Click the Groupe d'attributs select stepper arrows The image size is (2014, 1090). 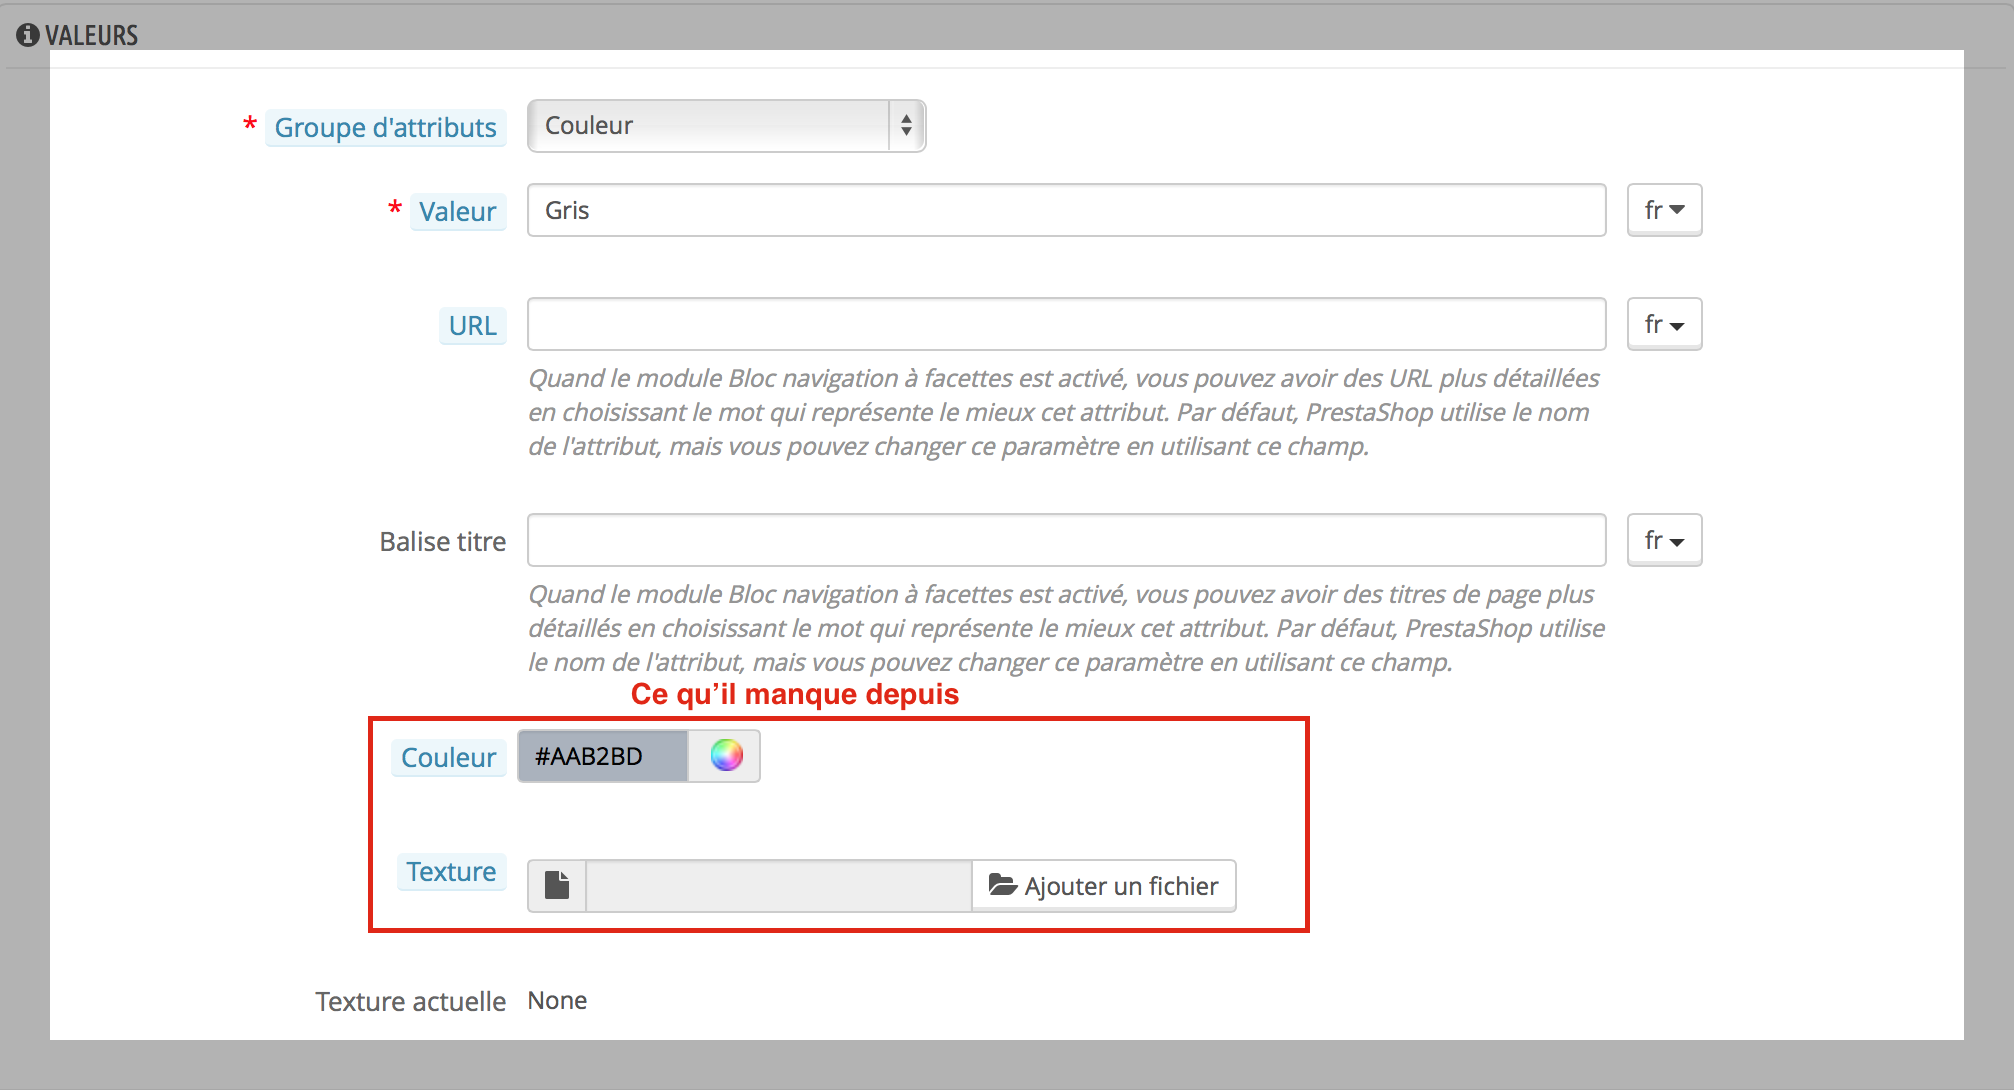pyautogui.click(x=906, y=126)
